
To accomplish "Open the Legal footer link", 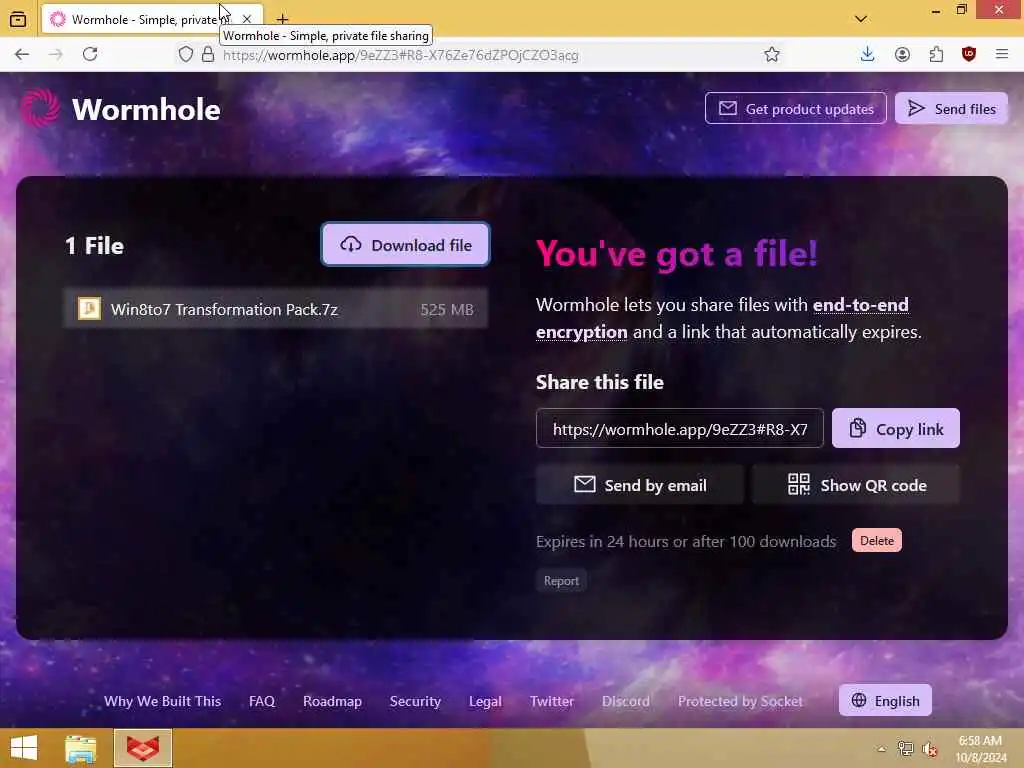I will [485, 701].
